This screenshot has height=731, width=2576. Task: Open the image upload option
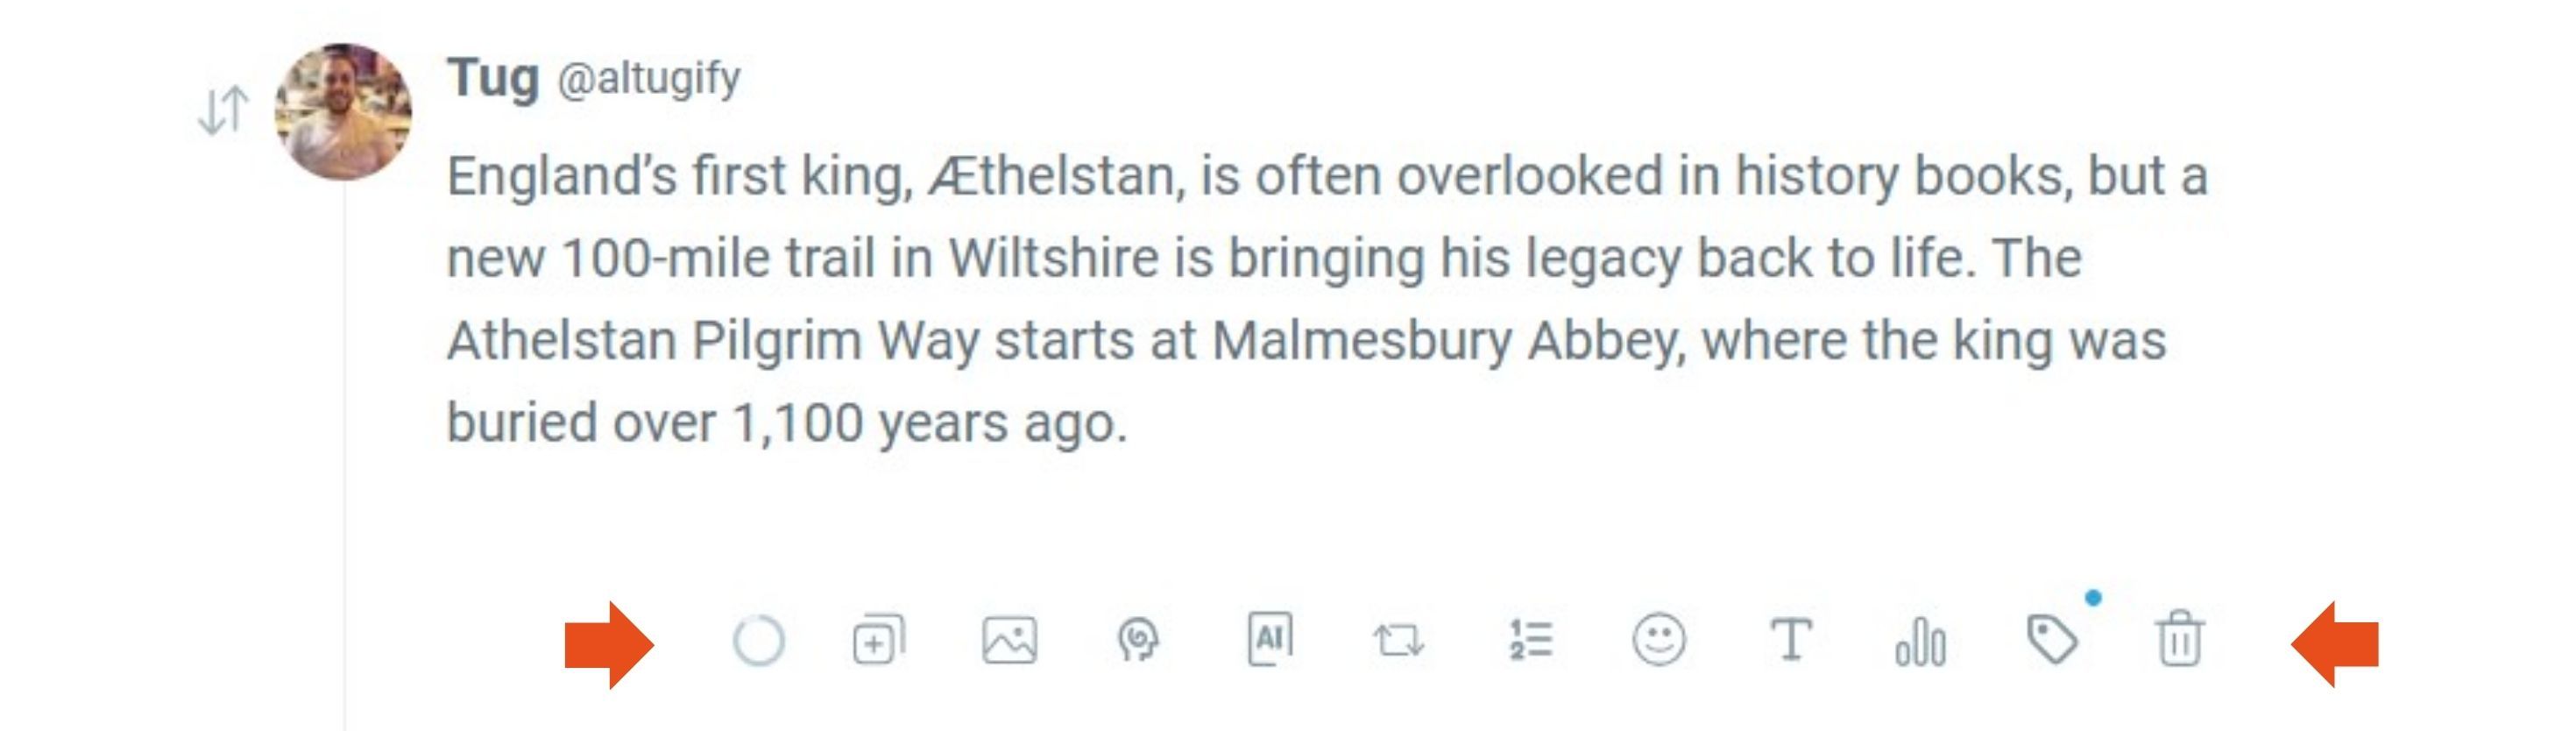pyautogui.click(x=1009, y=640)
